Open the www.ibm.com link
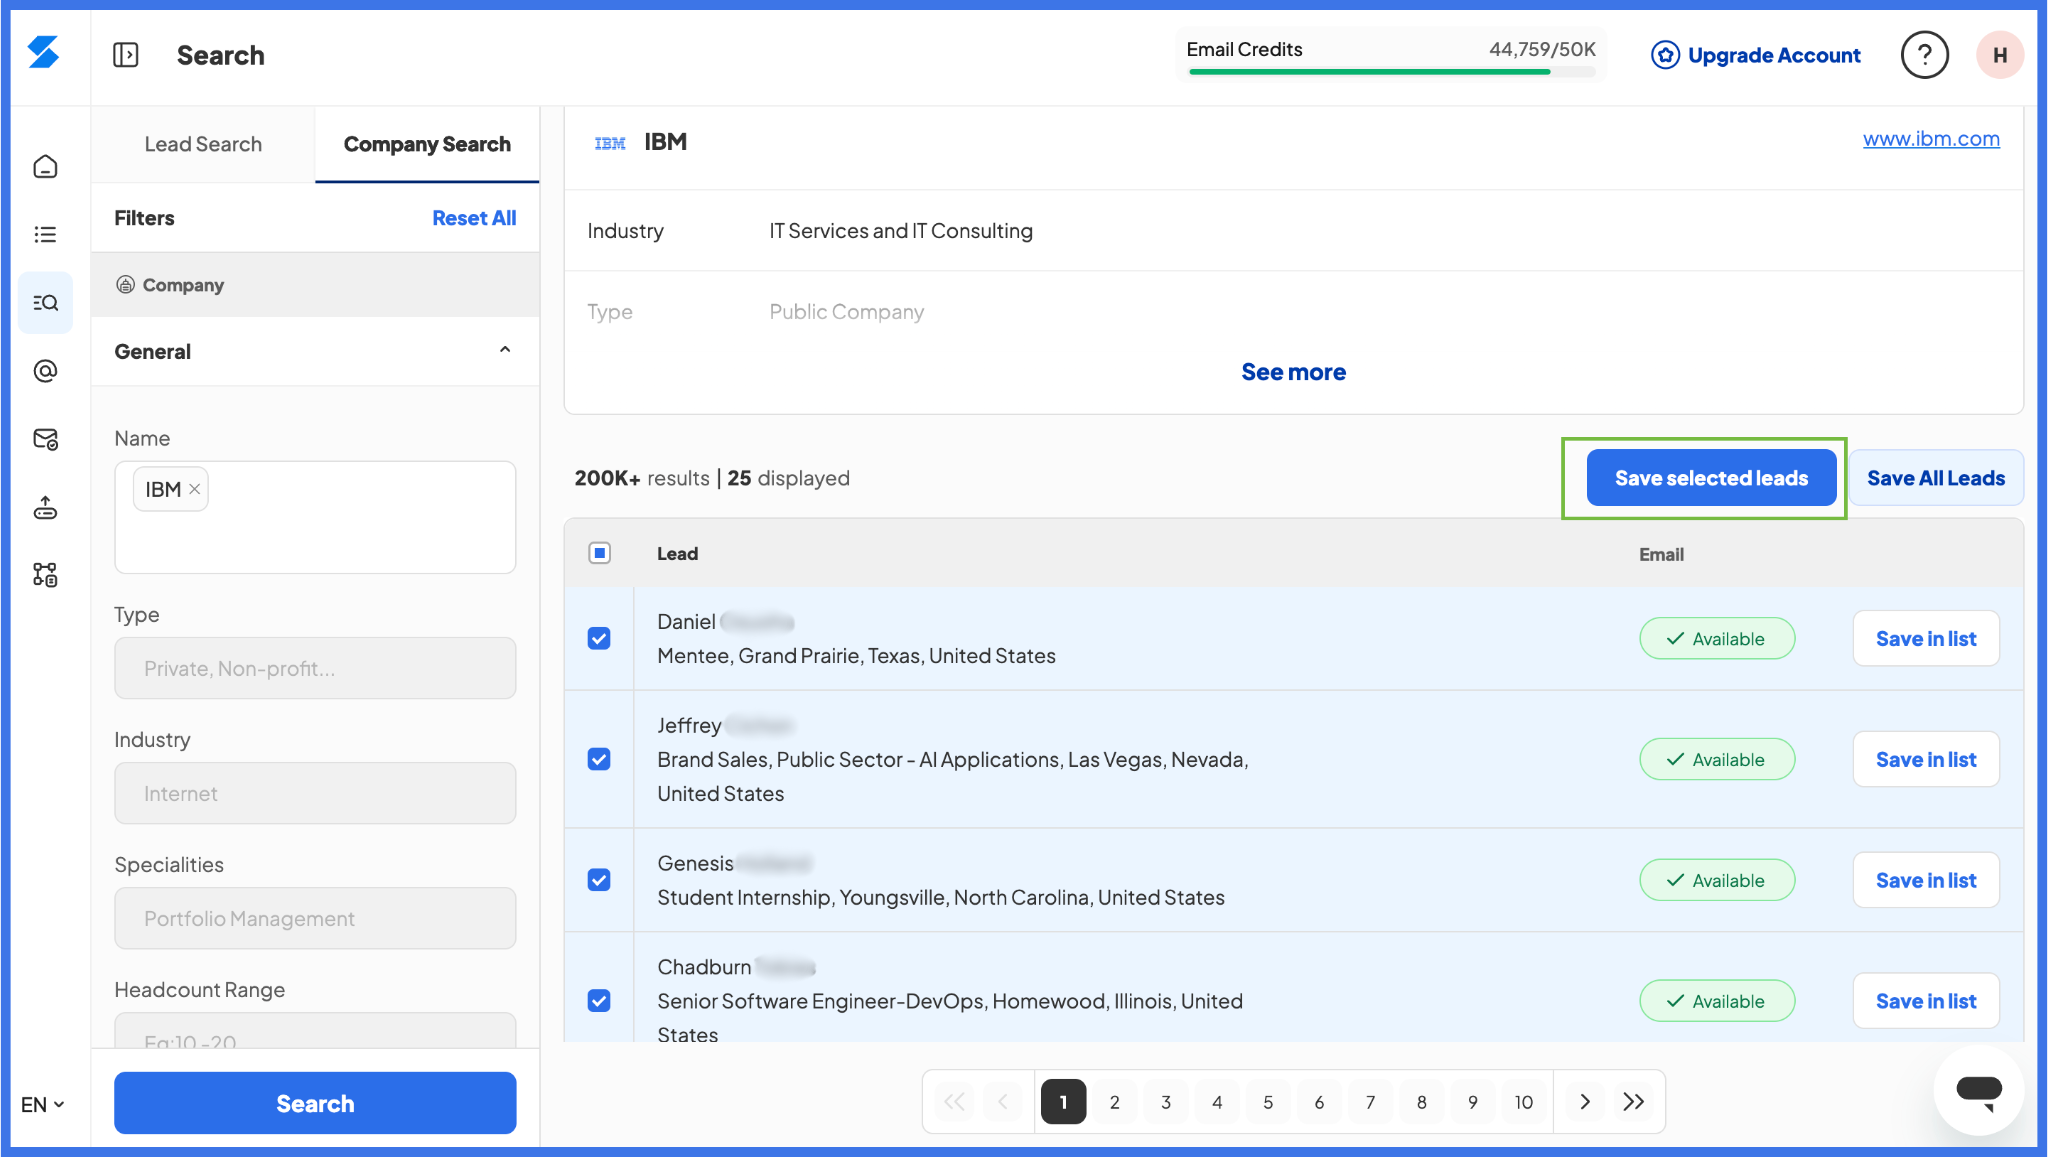This screenshot has width=2048, height=1157. click(1931, 139)
